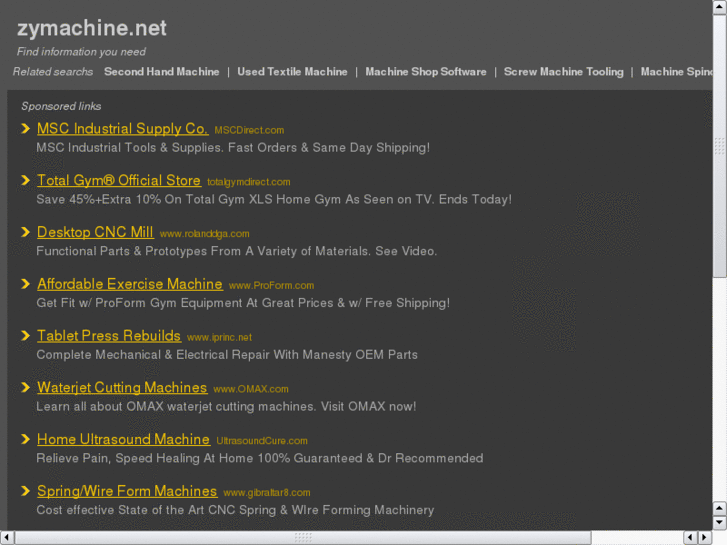
Task: Select the Machine Shop Software related search
Action: tap(426, 72)
